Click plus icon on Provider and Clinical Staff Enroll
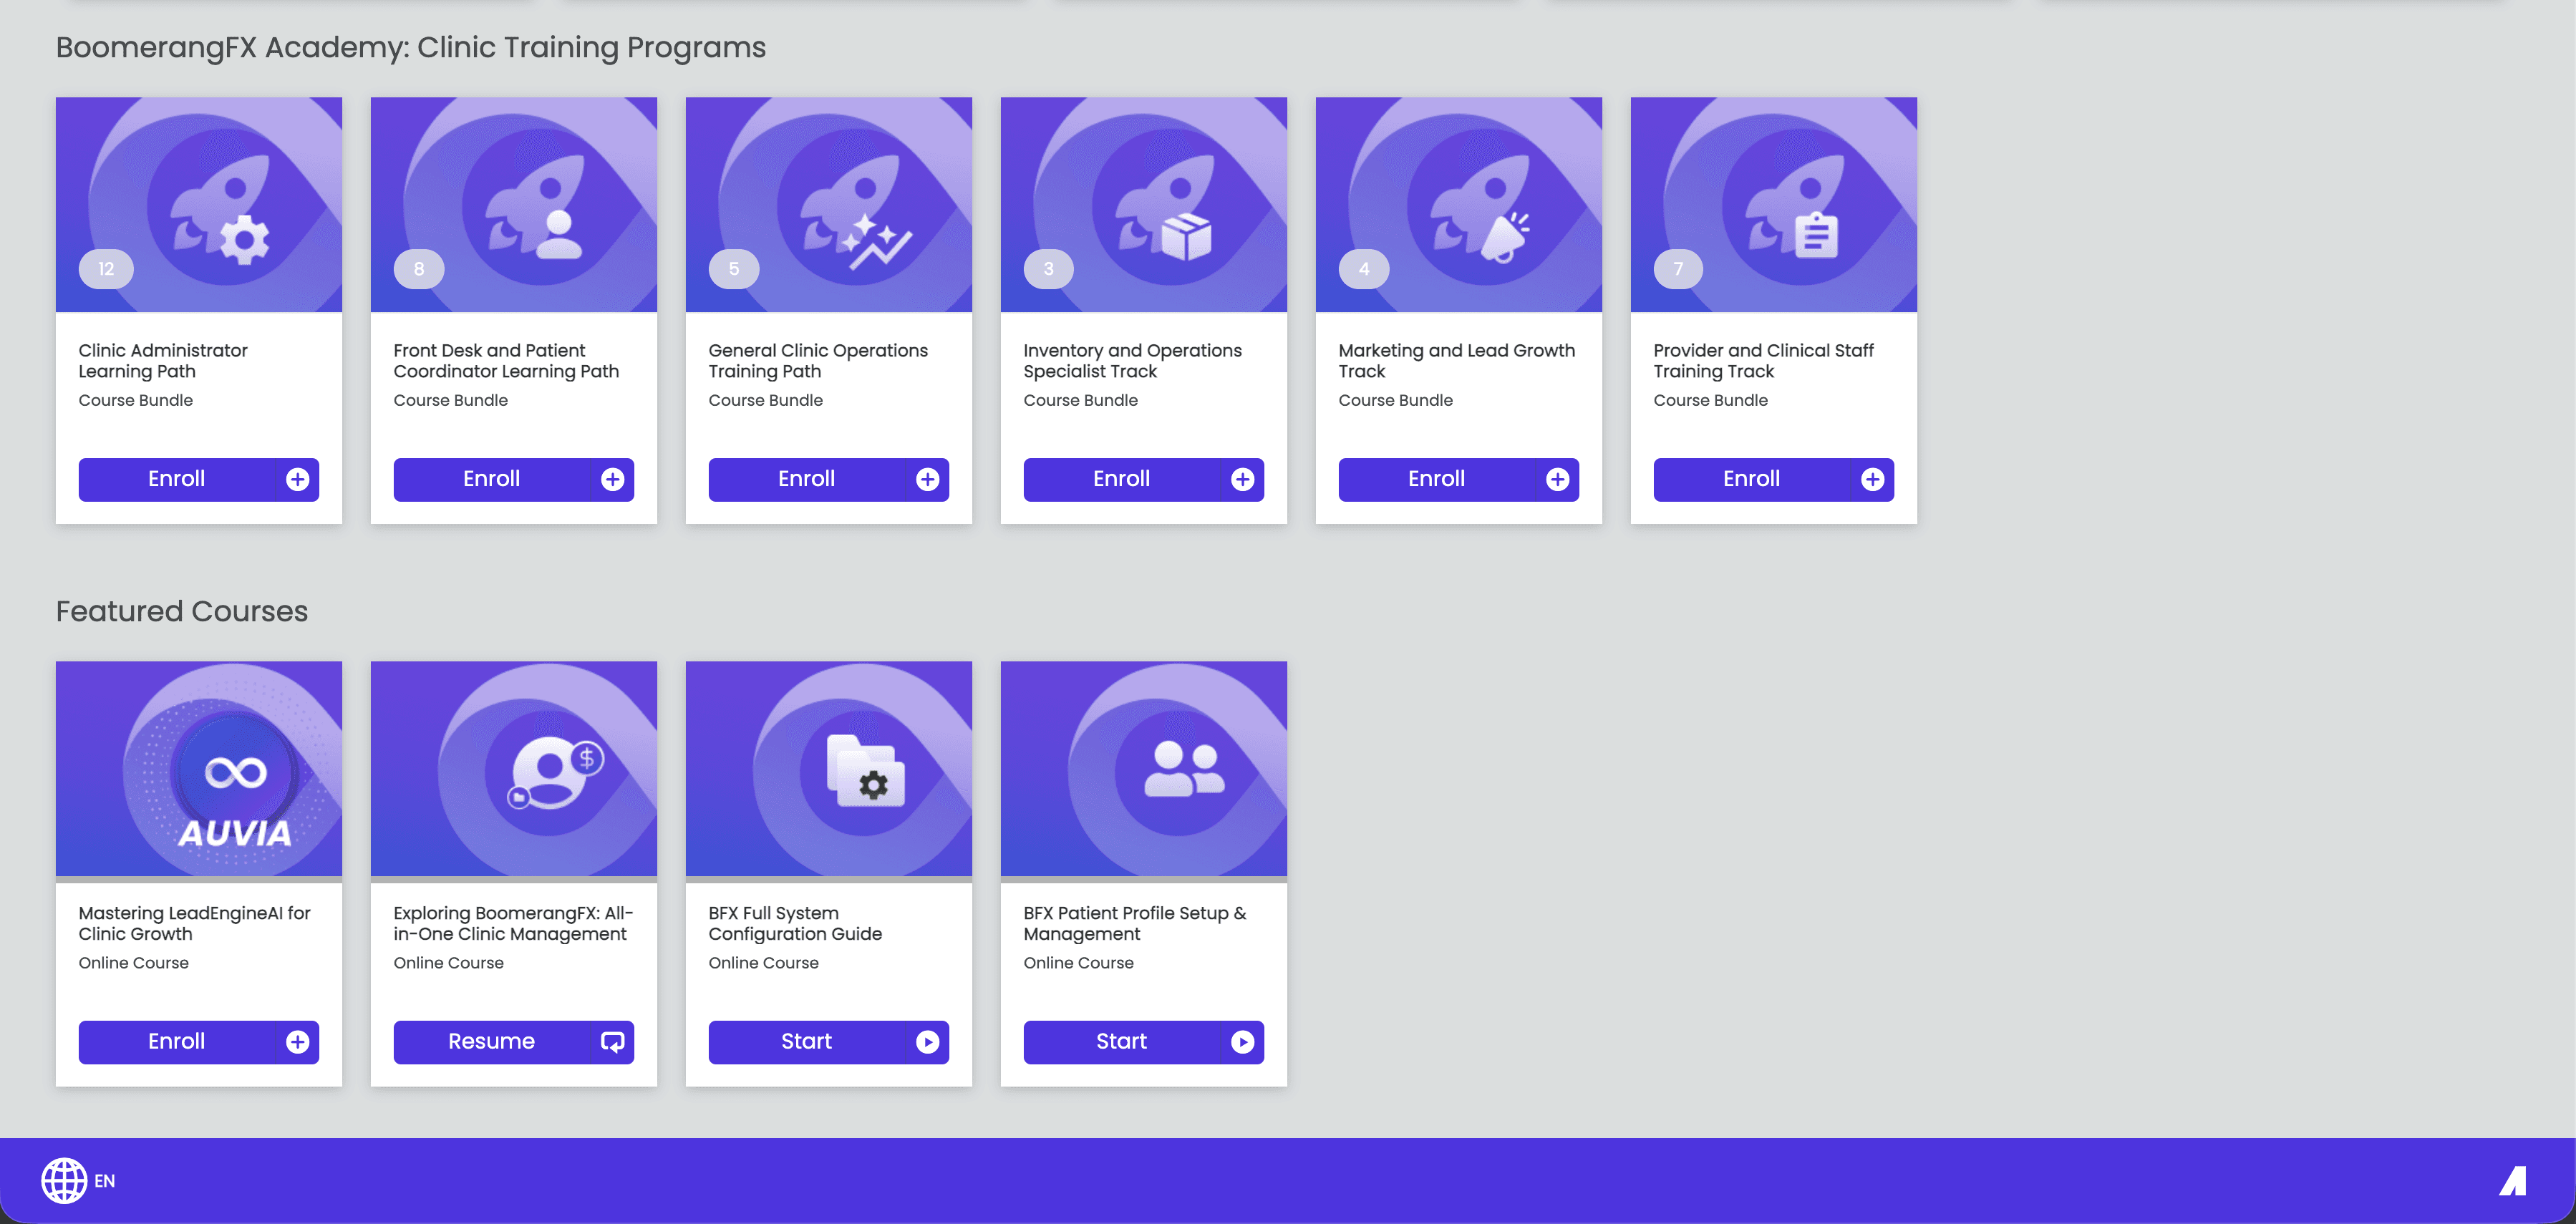Image resolution: width=2576 pixels, height=1224 pixels. click(x=1872, y=479)
